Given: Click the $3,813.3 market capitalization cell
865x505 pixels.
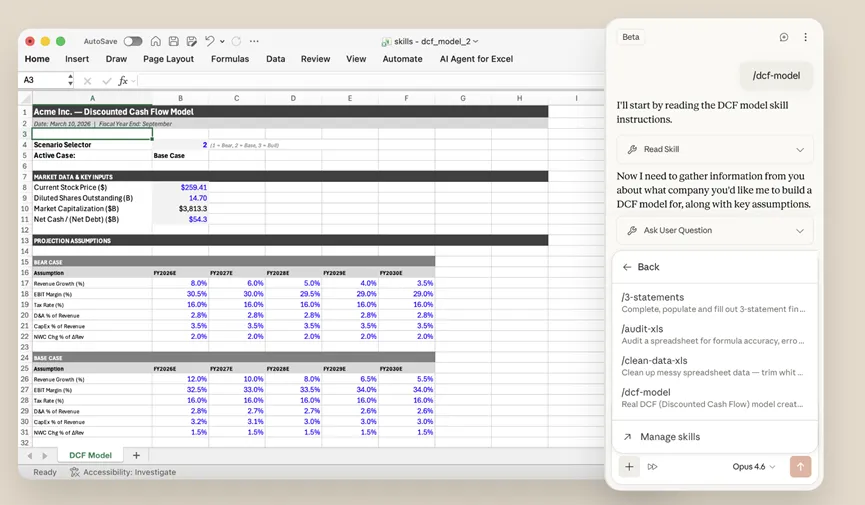Looking at the screenshot, I should coord(180,209).
